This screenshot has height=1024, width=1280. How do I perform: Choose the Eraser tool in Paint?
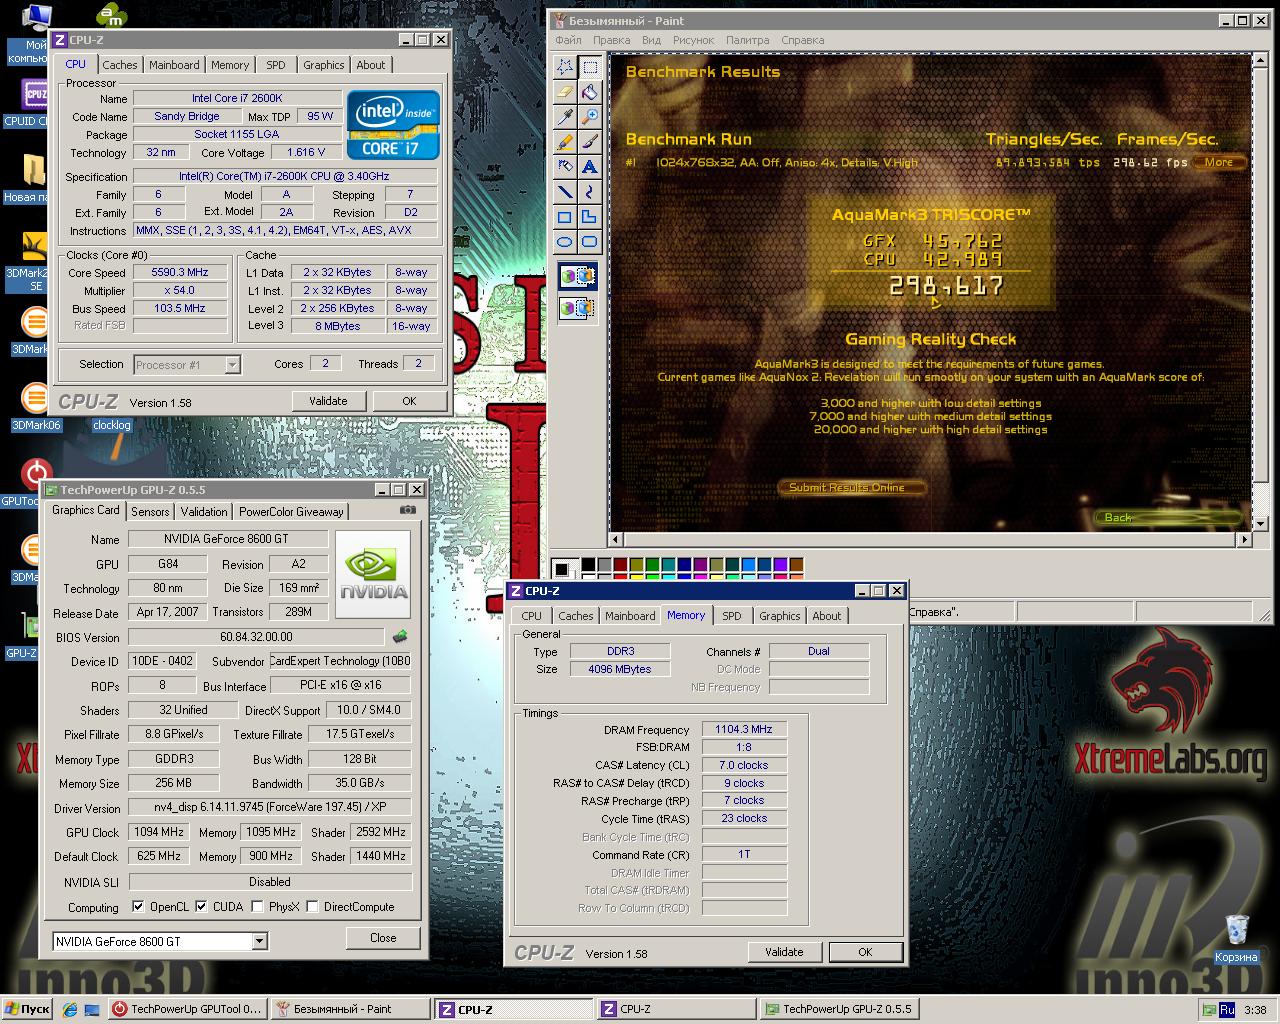pyautogui.click(x=565, y=92)
